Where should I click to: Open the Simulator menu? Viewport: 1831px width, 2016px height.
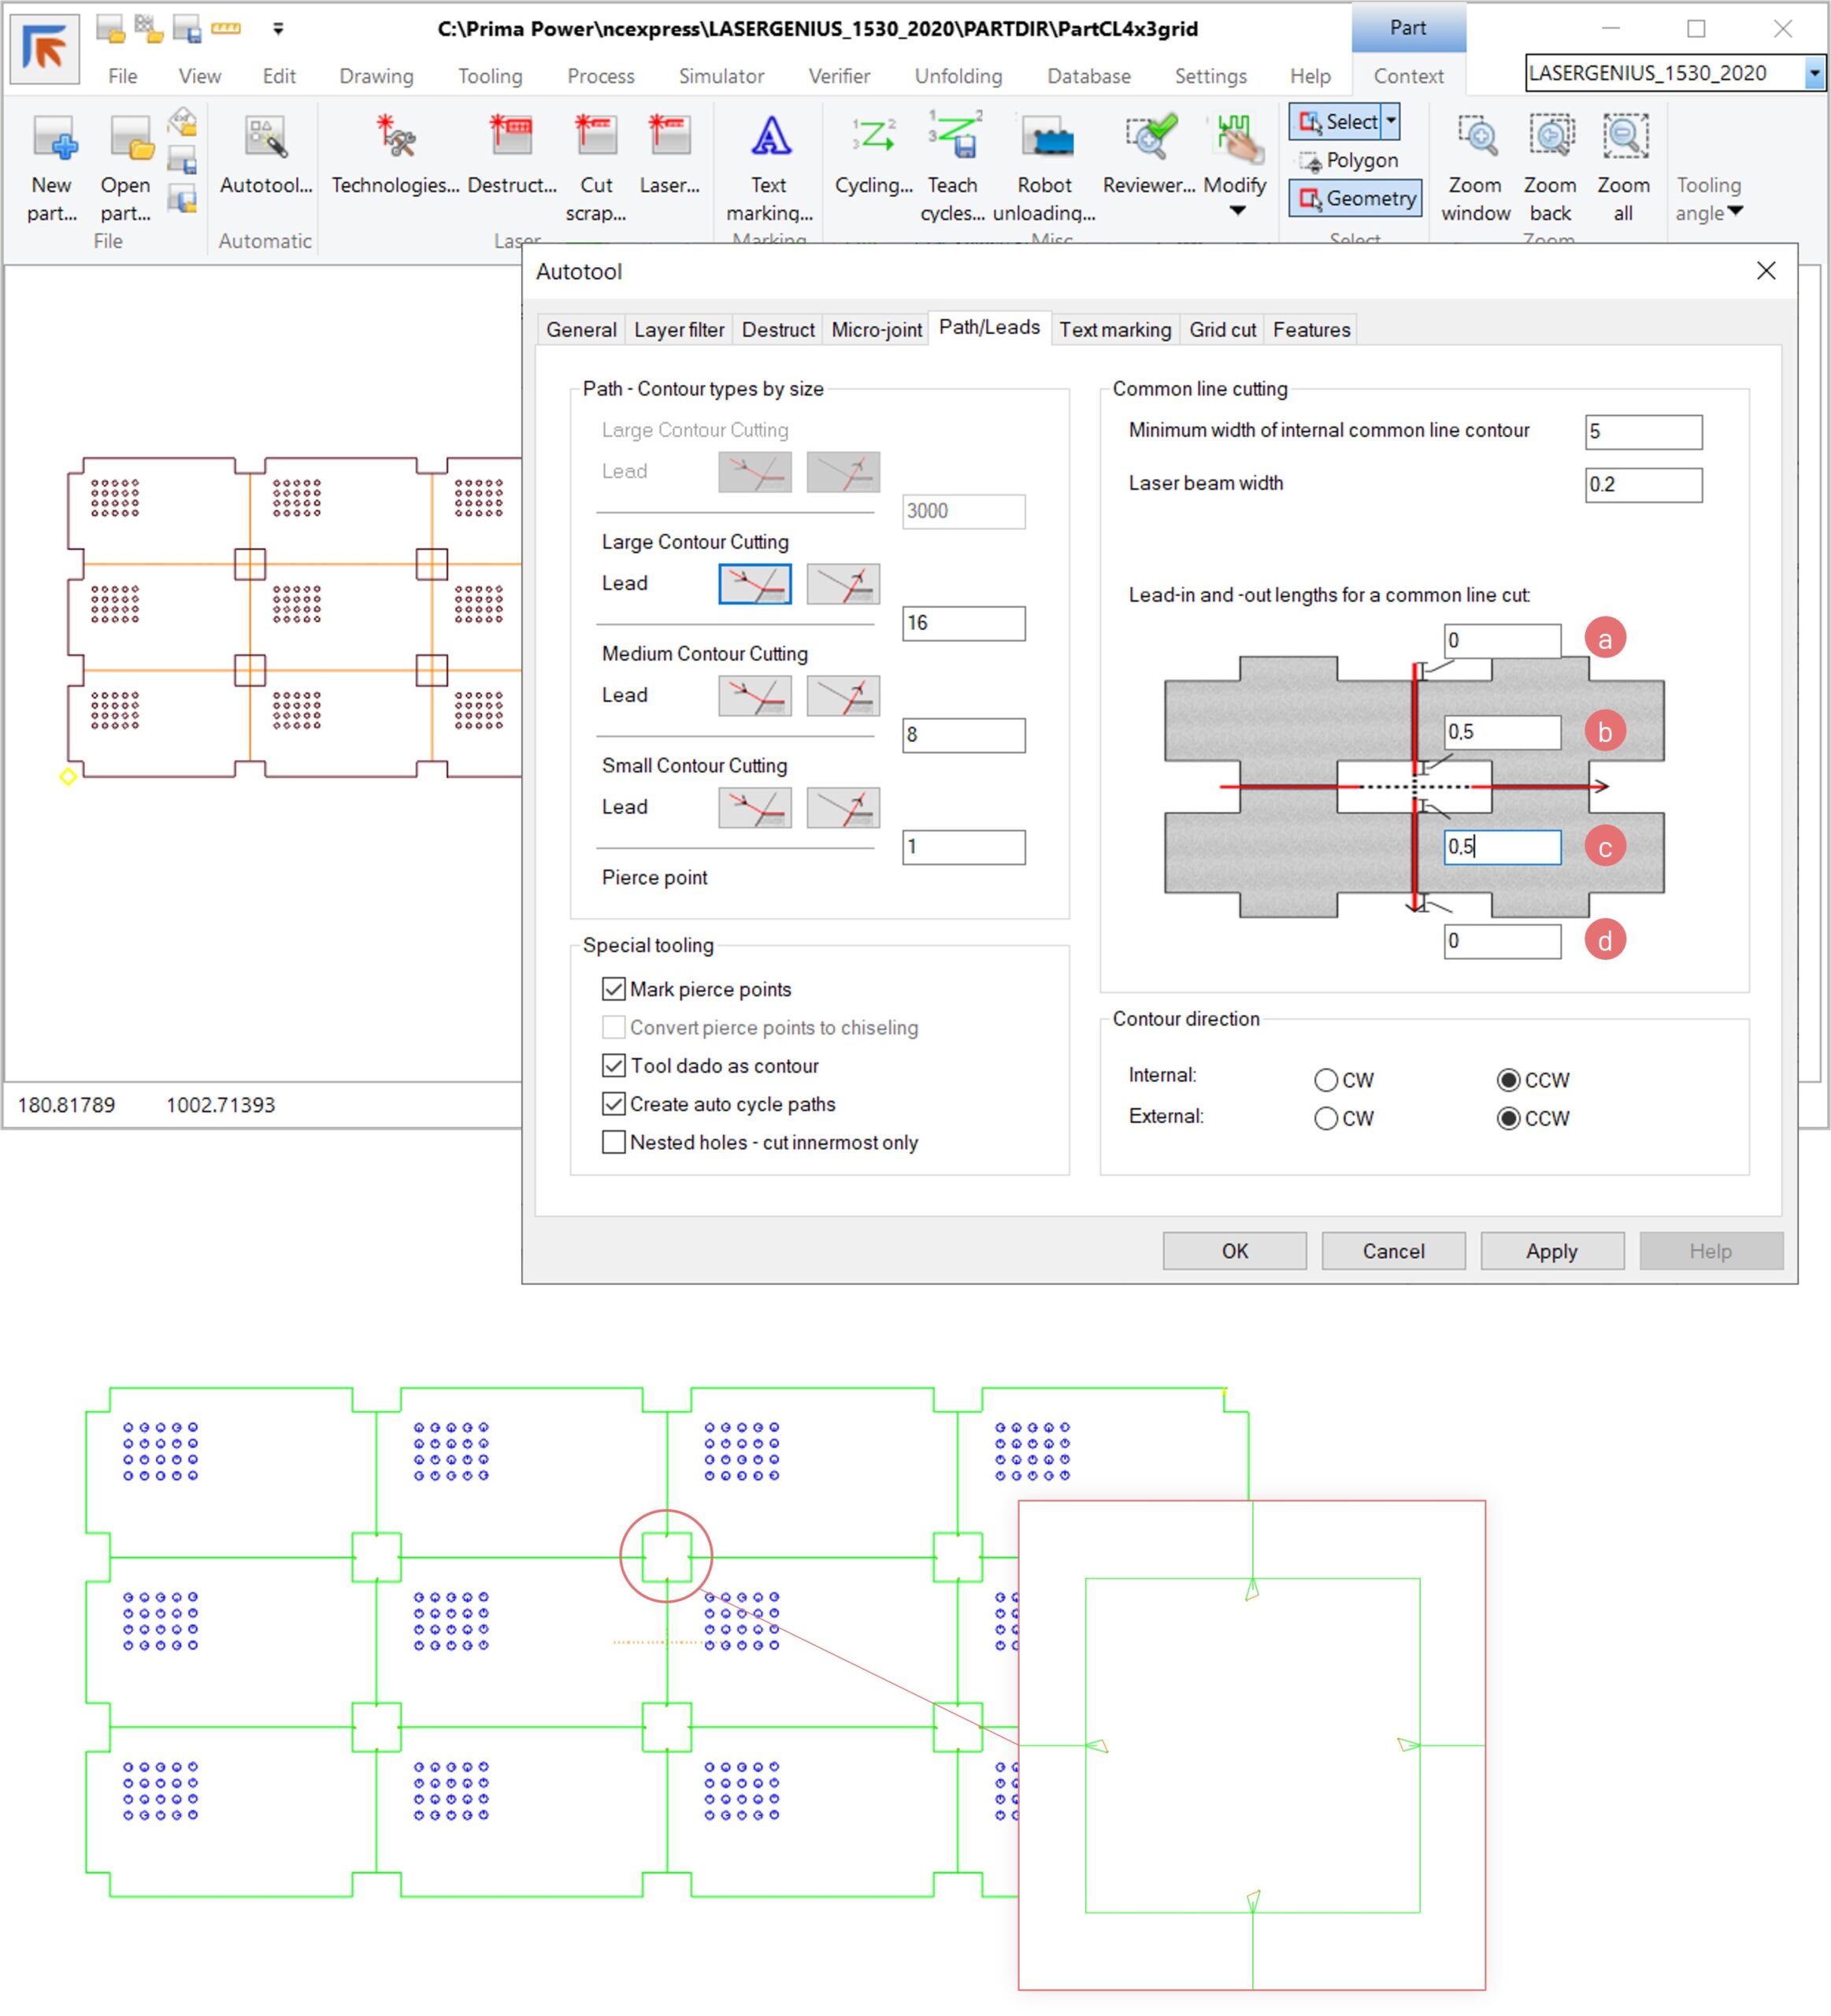pyautogui.click(x=721, y=76)
